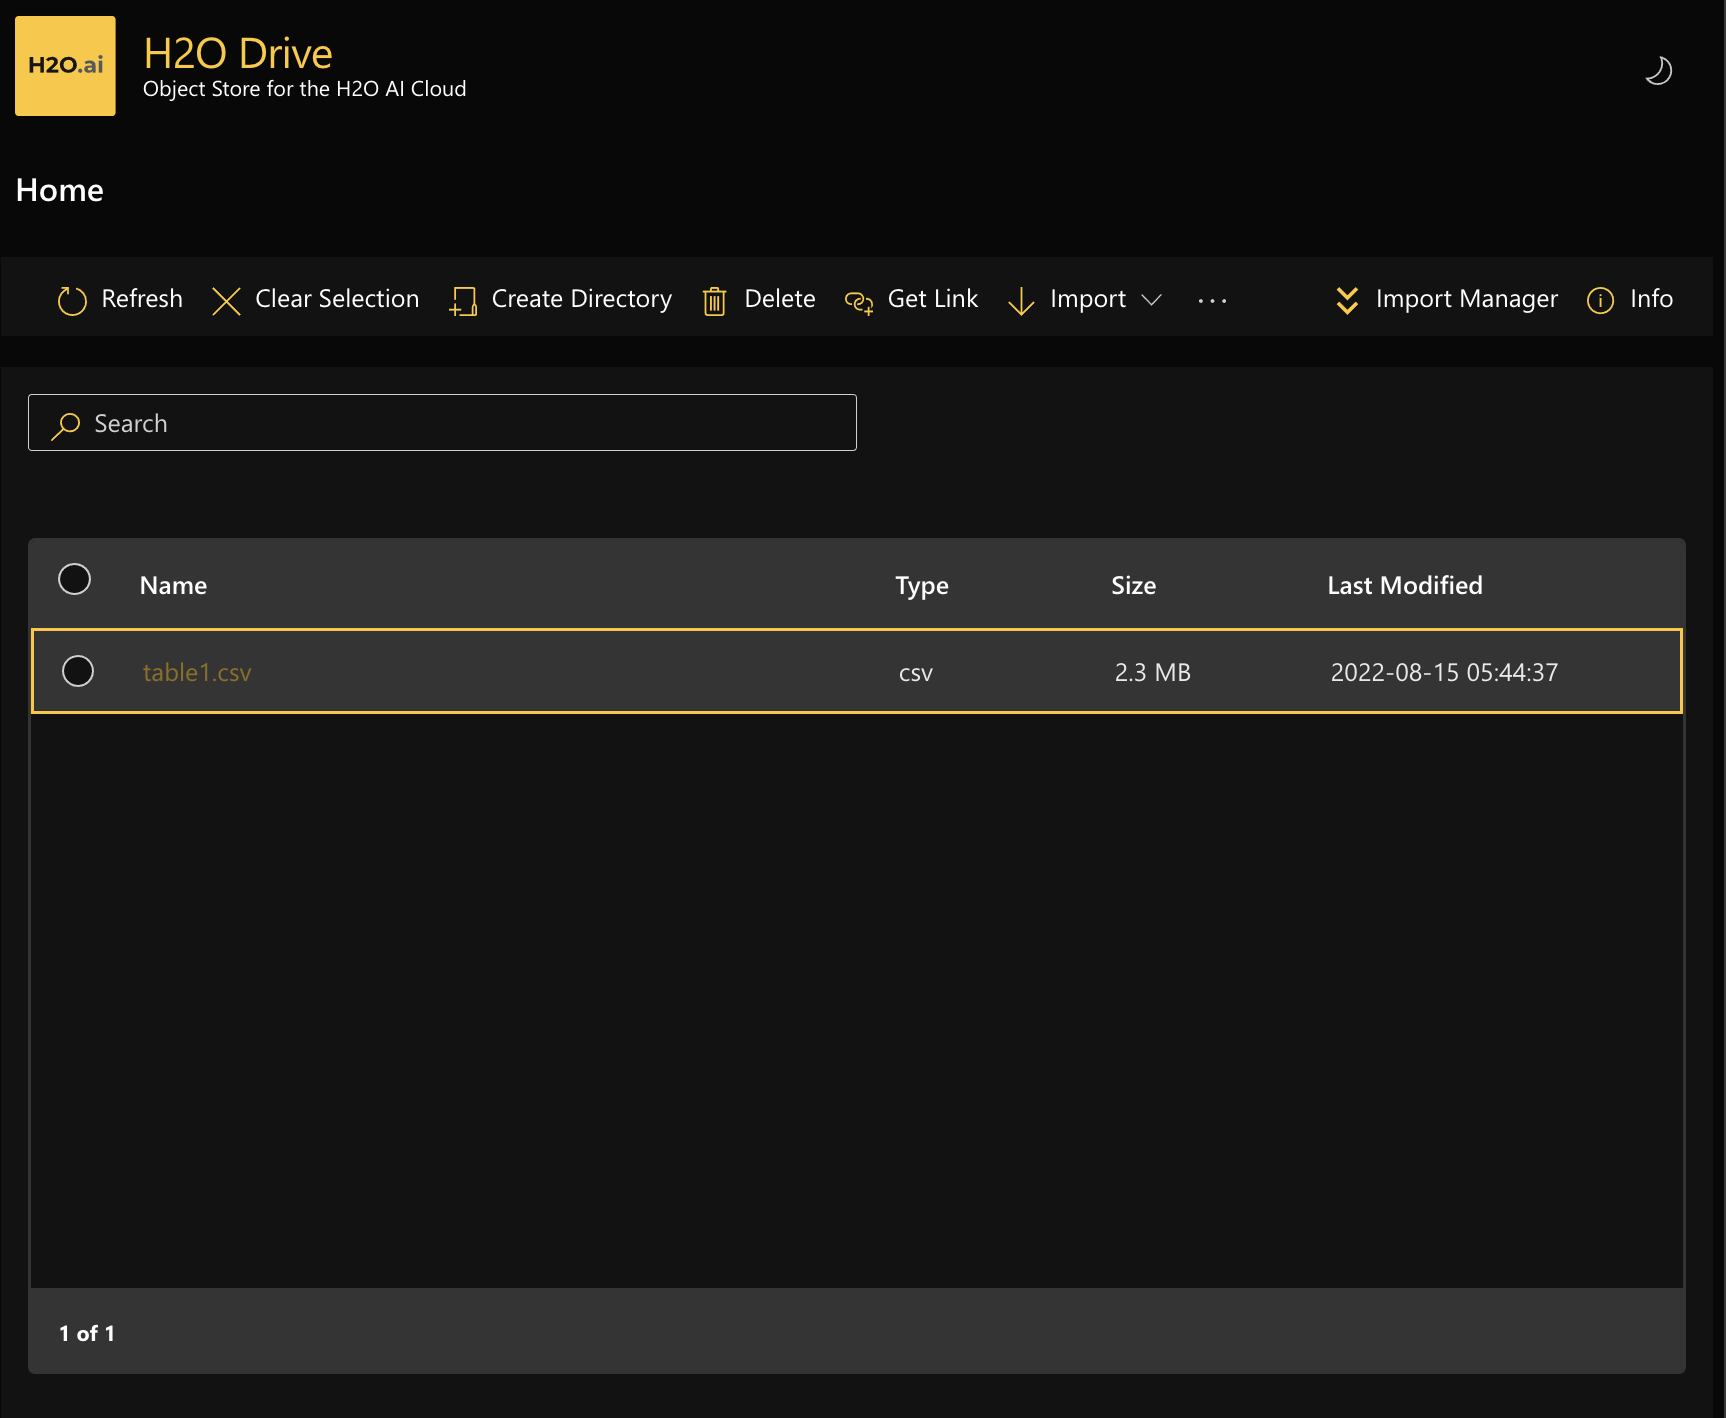Image resolution: width=1726 pixels, height=1418 pixels.
Task: Sort by the Last Modified column header
Action: pos(1404,586)
